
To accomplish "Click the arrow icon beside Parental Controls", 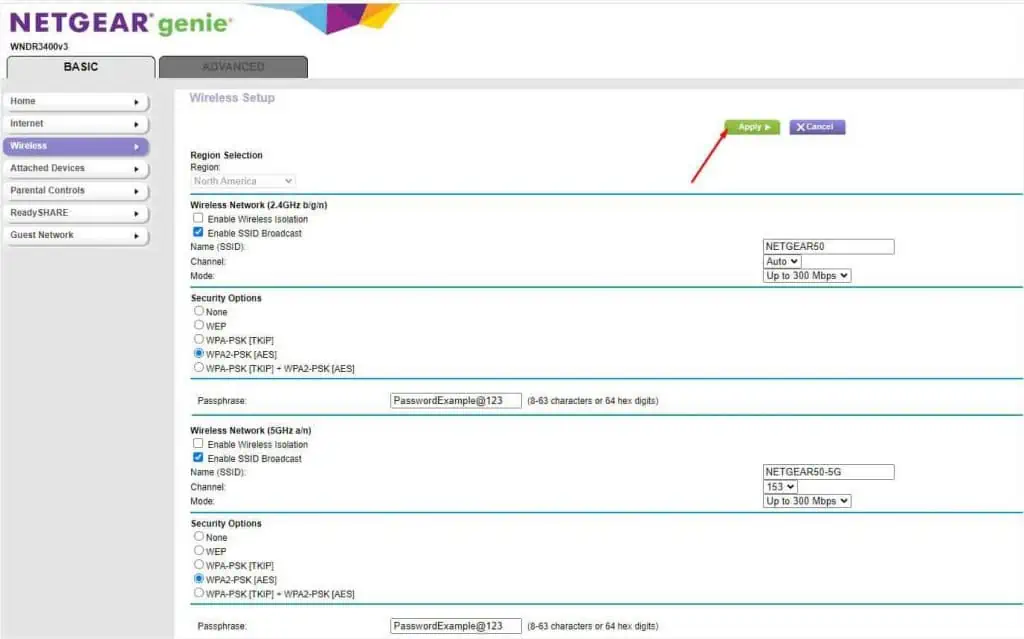I will [136, 191].
